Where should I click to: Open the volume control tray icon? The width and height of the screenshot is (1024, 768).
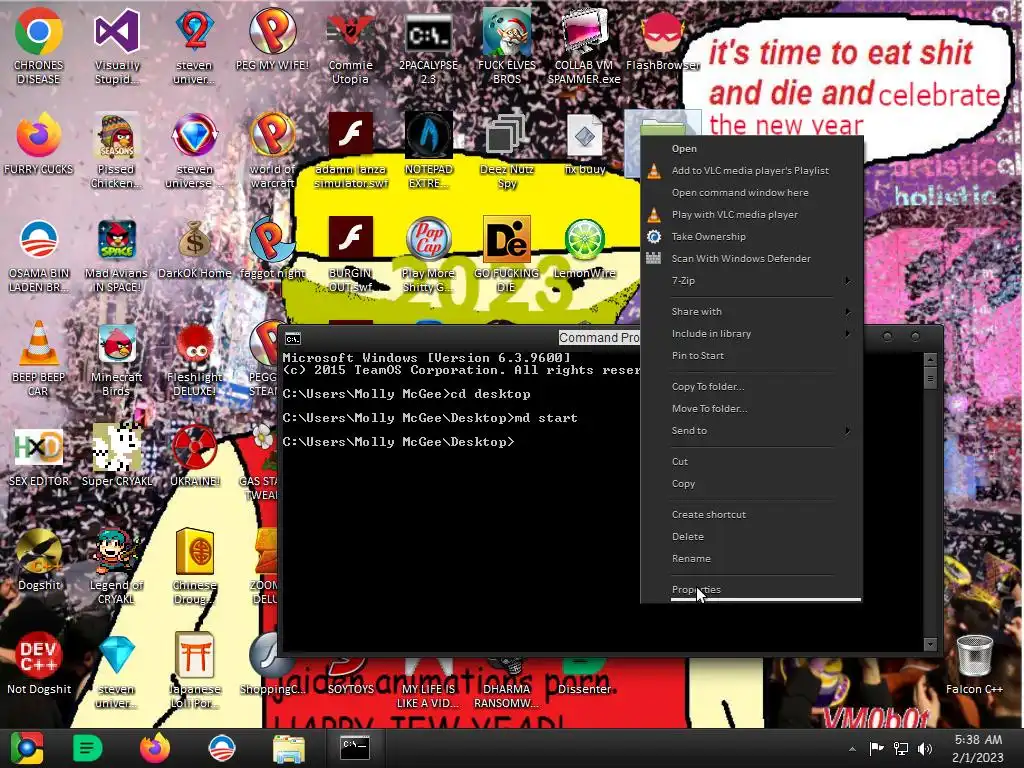pyautogui.click(x=924, y=749)
